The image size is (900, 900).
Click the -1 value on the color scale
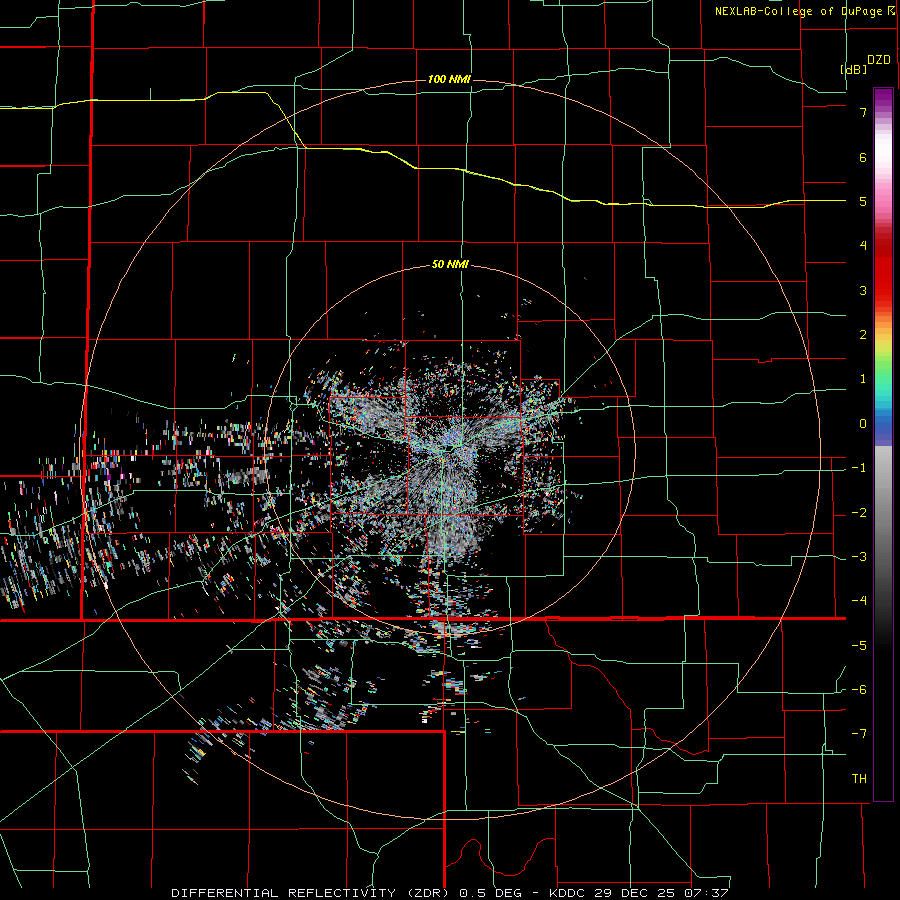click(x=859, y=468)
